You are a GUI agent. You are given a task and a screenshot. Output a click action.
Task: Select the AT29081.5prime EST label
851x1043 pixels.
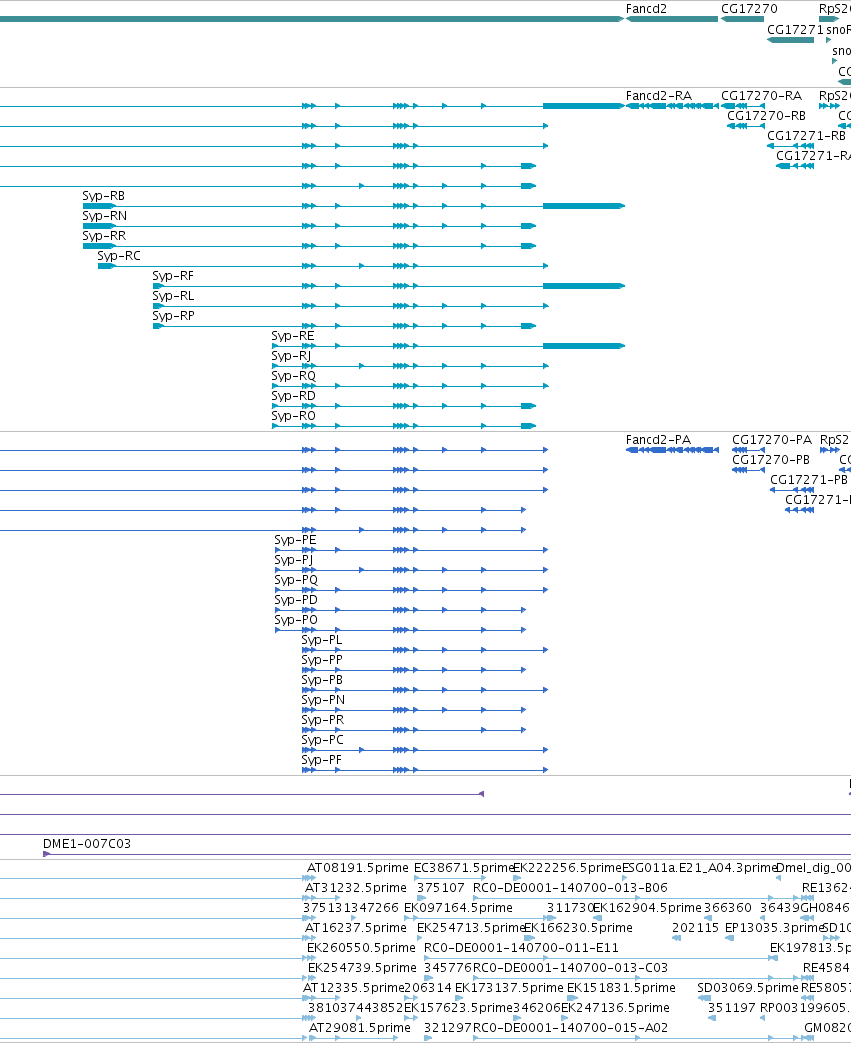click(x=359, y=1027)
